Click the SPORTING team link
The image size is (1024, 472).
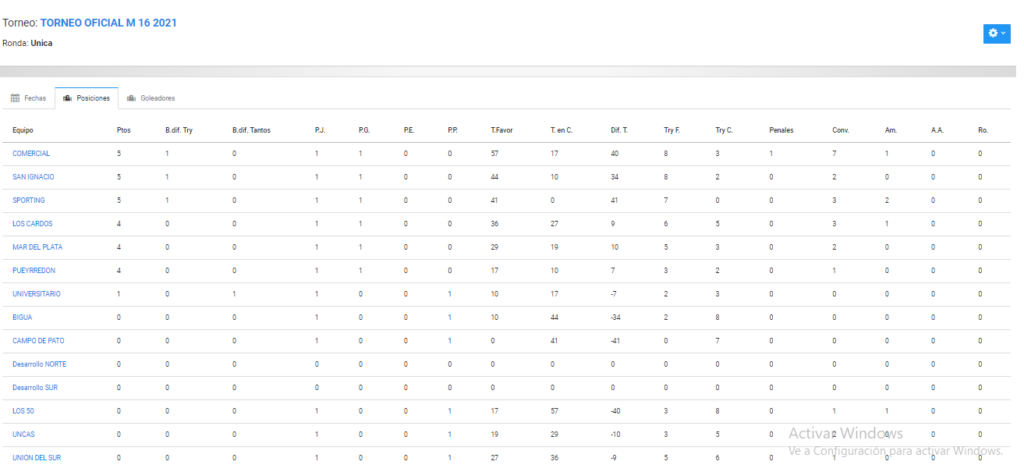29,200
